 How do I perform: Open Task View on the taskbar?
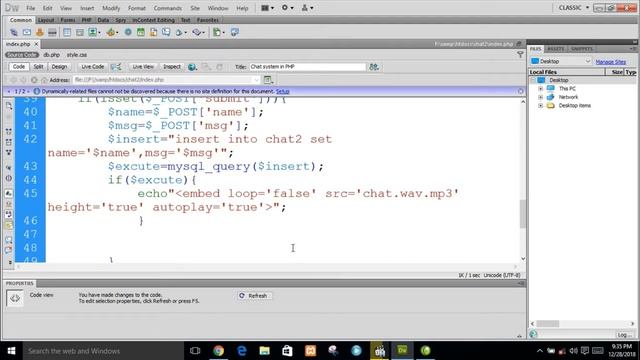(x=195, y=351)
